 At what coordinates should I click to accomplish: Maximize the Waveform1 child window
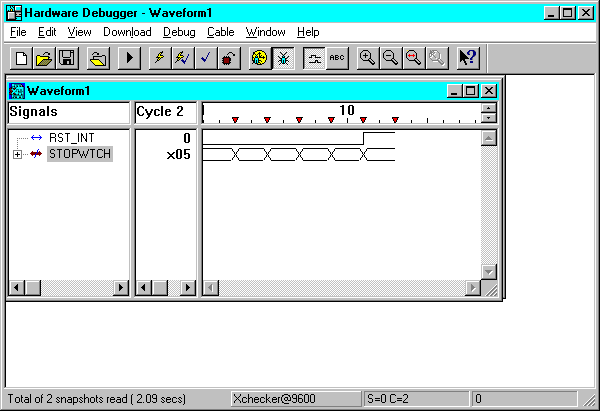click(470, 91)
